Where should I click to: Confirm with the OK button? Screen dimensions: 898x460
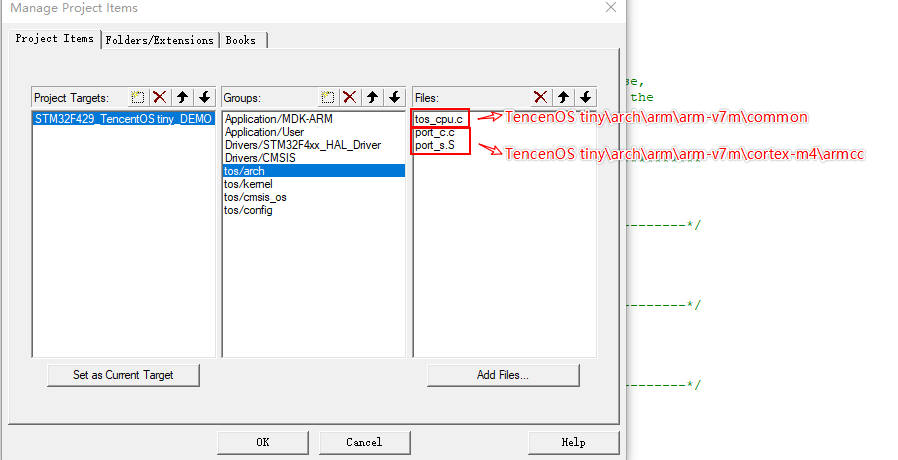tap(263, 442)
